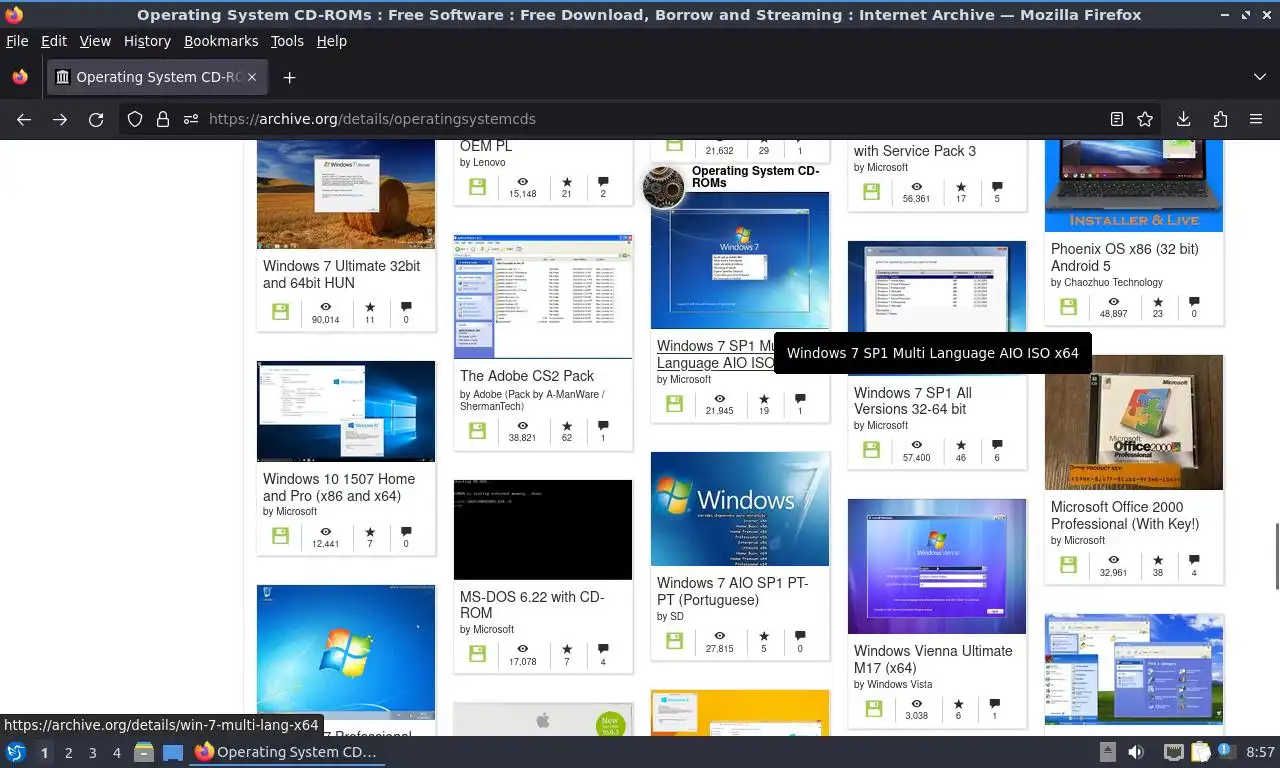
Task: Click the black MS-DOS 6.22 thumbnail
Action: coord(543,530)
